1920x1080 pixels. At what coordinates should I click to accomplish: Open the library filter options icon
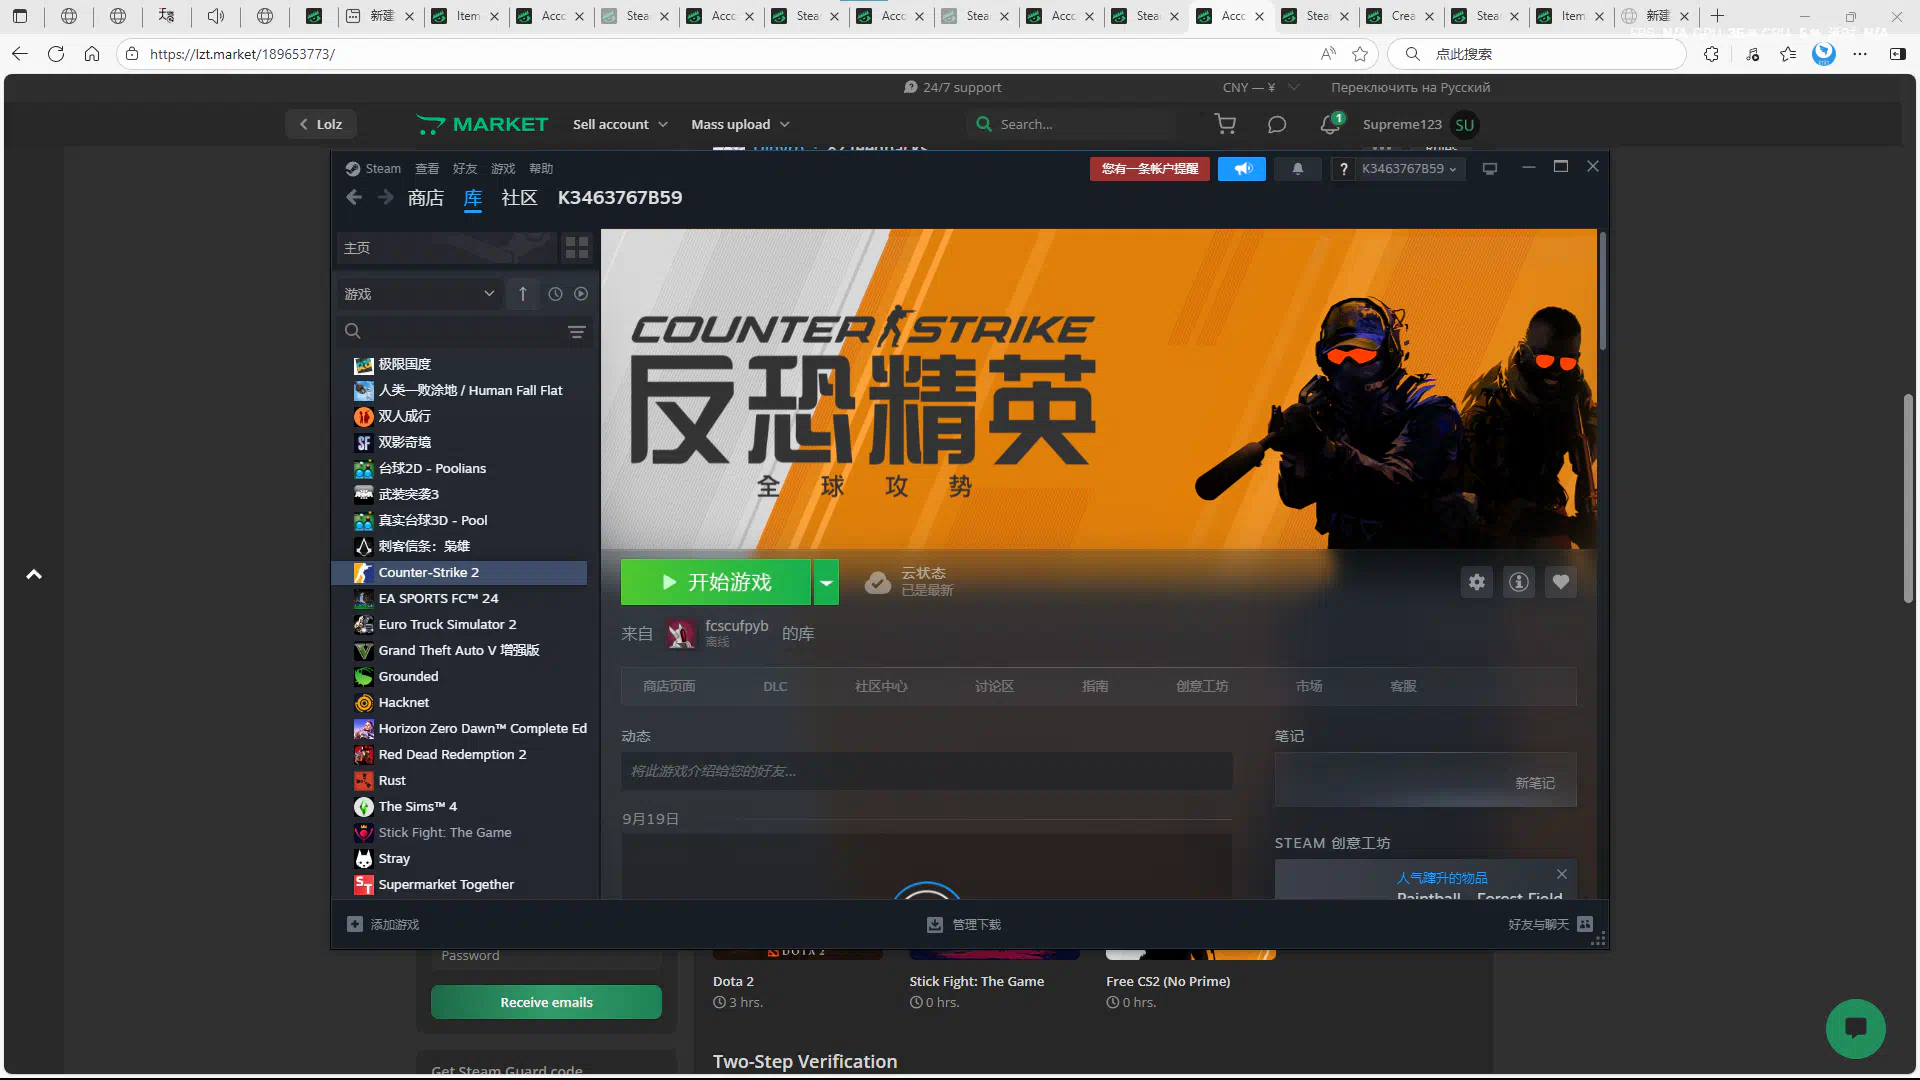click(577, 332)
